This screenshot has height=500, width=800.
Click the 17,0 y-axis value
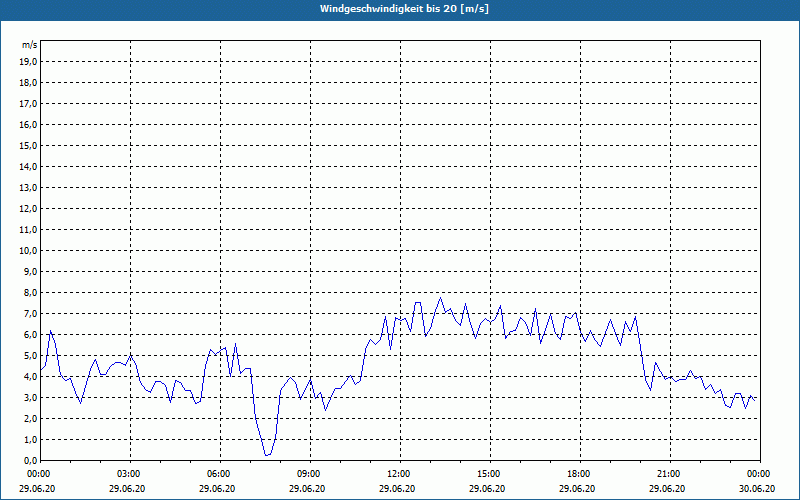(28, 104)
